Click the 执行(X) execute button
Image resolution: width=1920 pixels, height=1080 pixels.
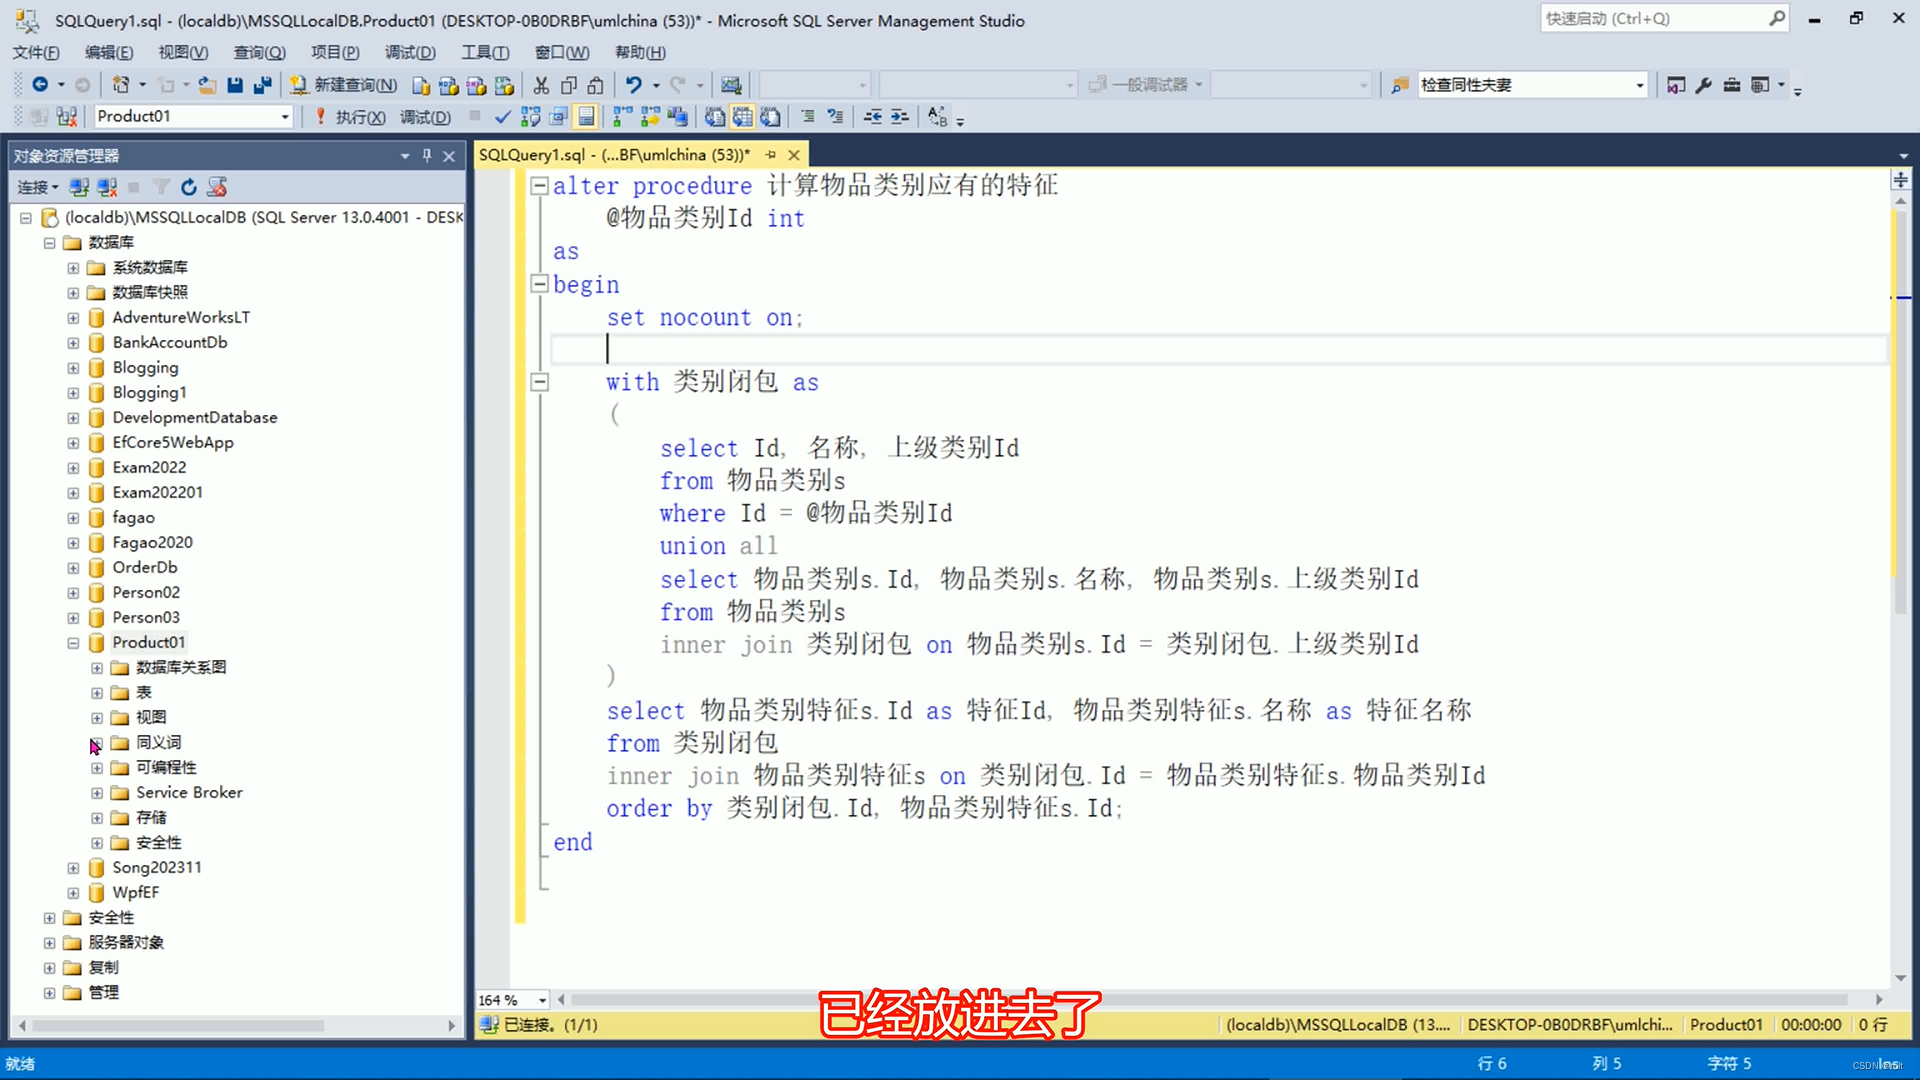[x=350, y=117]
